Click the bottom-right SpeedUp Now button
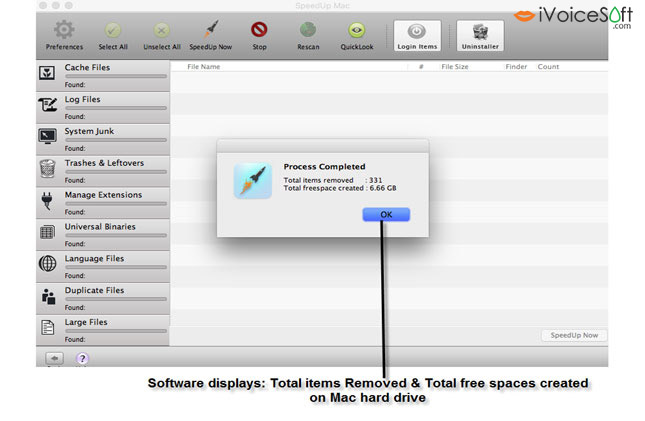This screenshot has width=645, height=421. coord(574,335)
